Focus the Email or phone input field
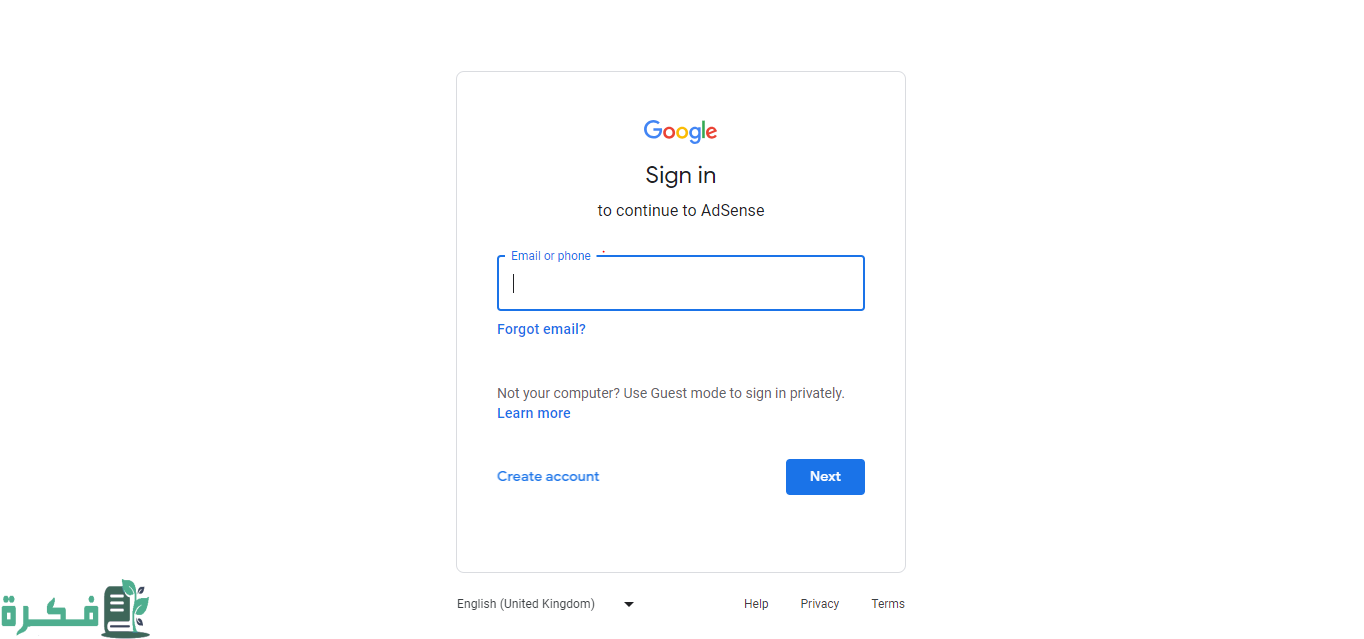 (681, 283)
